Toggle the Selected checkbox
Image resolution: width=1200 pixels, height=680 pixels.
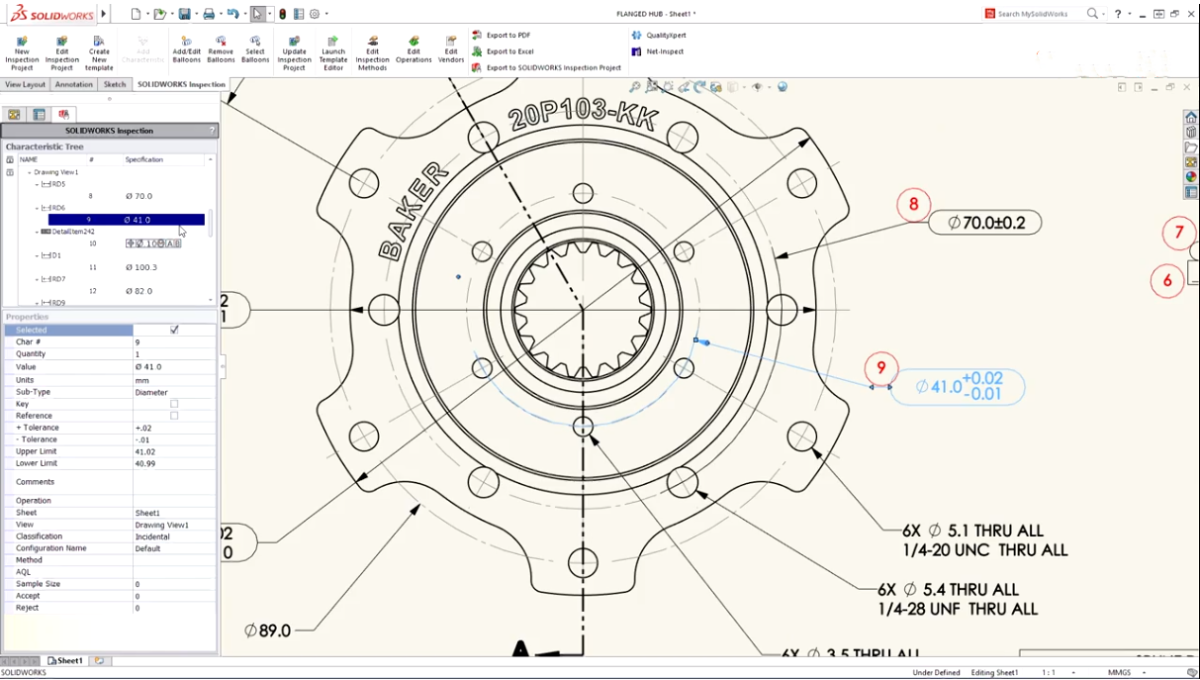click(x=174, y=330)
